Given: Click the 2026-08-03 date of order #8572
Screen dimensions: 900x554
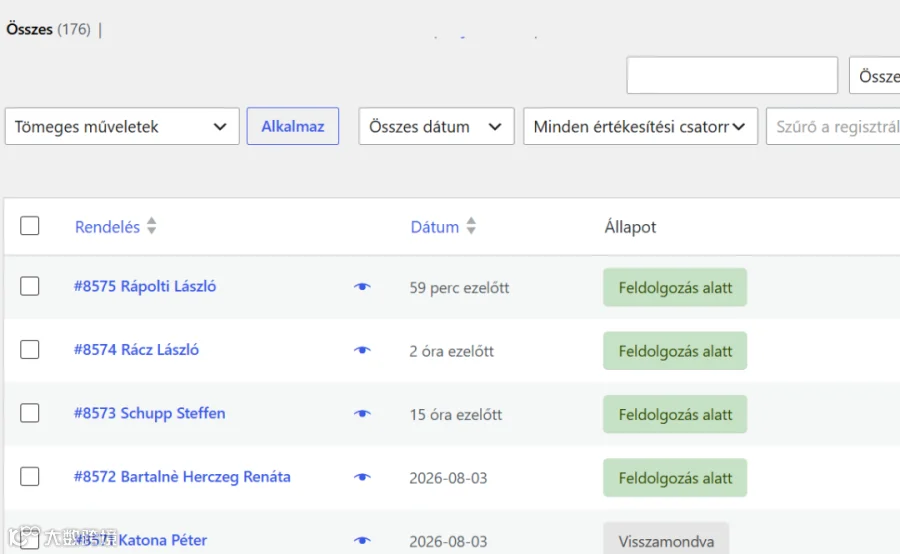Looking at the screenshot, I should [x=448, y=478].
